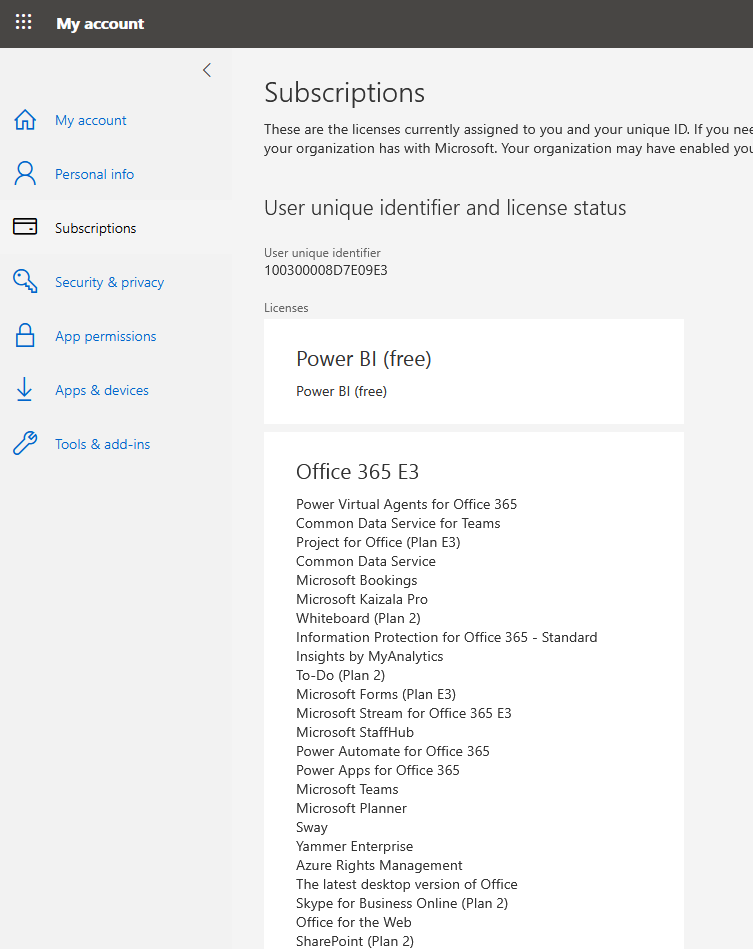Click Power Apps for Office 365
The height and width of the screenshot is (949, 753).
(x=378, y=770)
